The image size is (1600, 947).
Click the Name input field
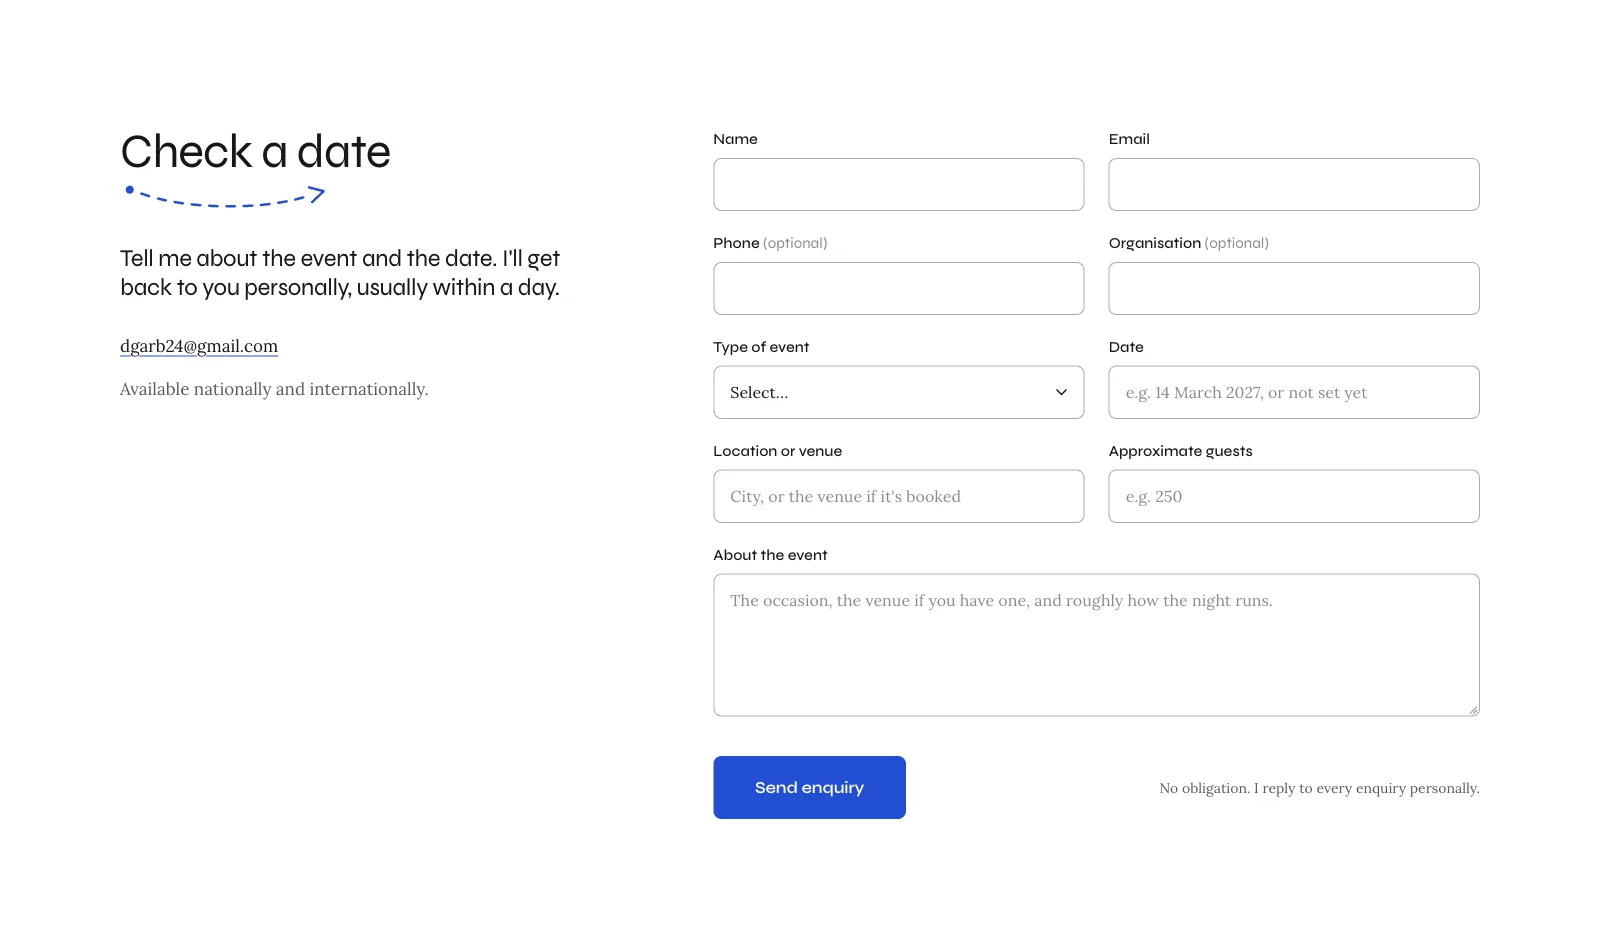(x=898, y=184)
